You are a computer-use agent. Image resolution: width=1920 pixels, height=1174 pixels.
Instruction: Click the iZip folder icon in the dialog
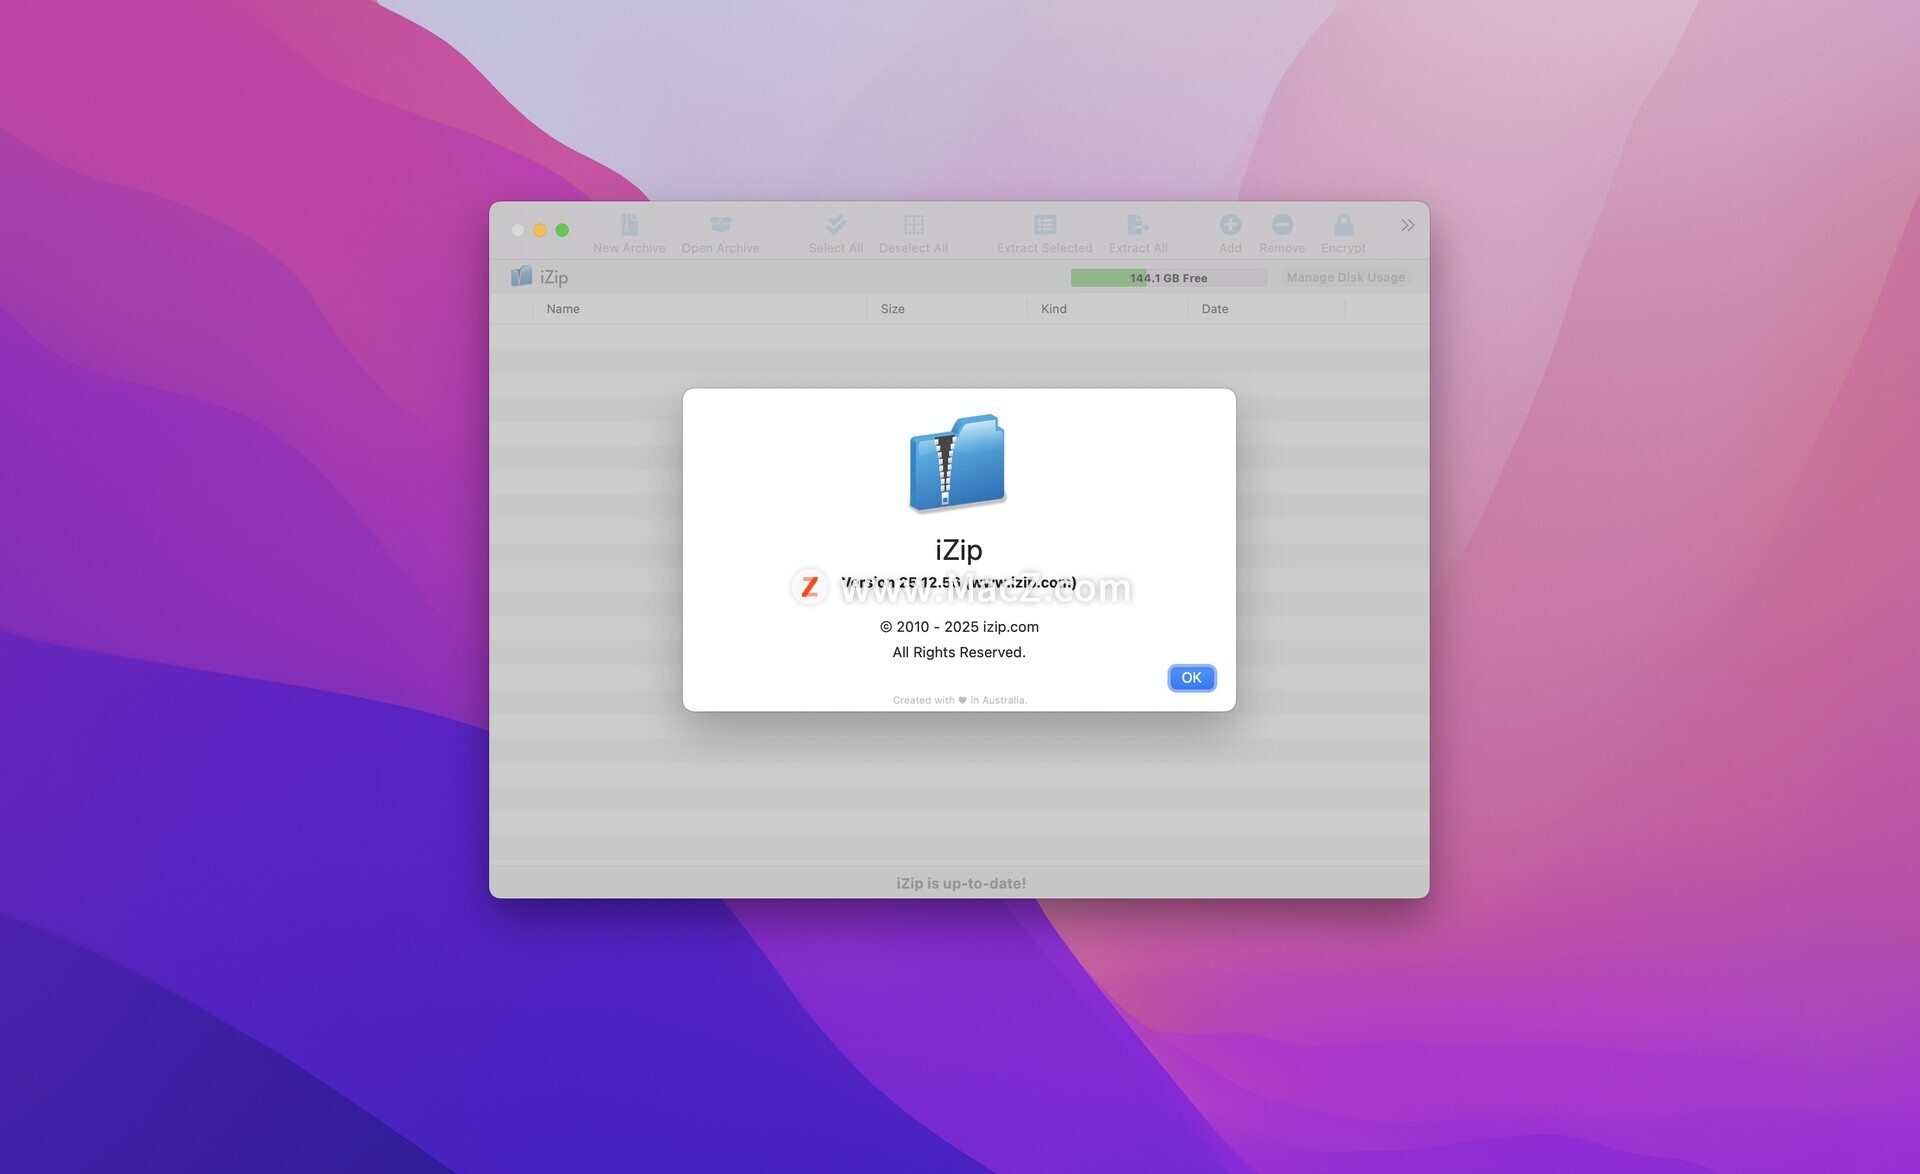(957, 463)
